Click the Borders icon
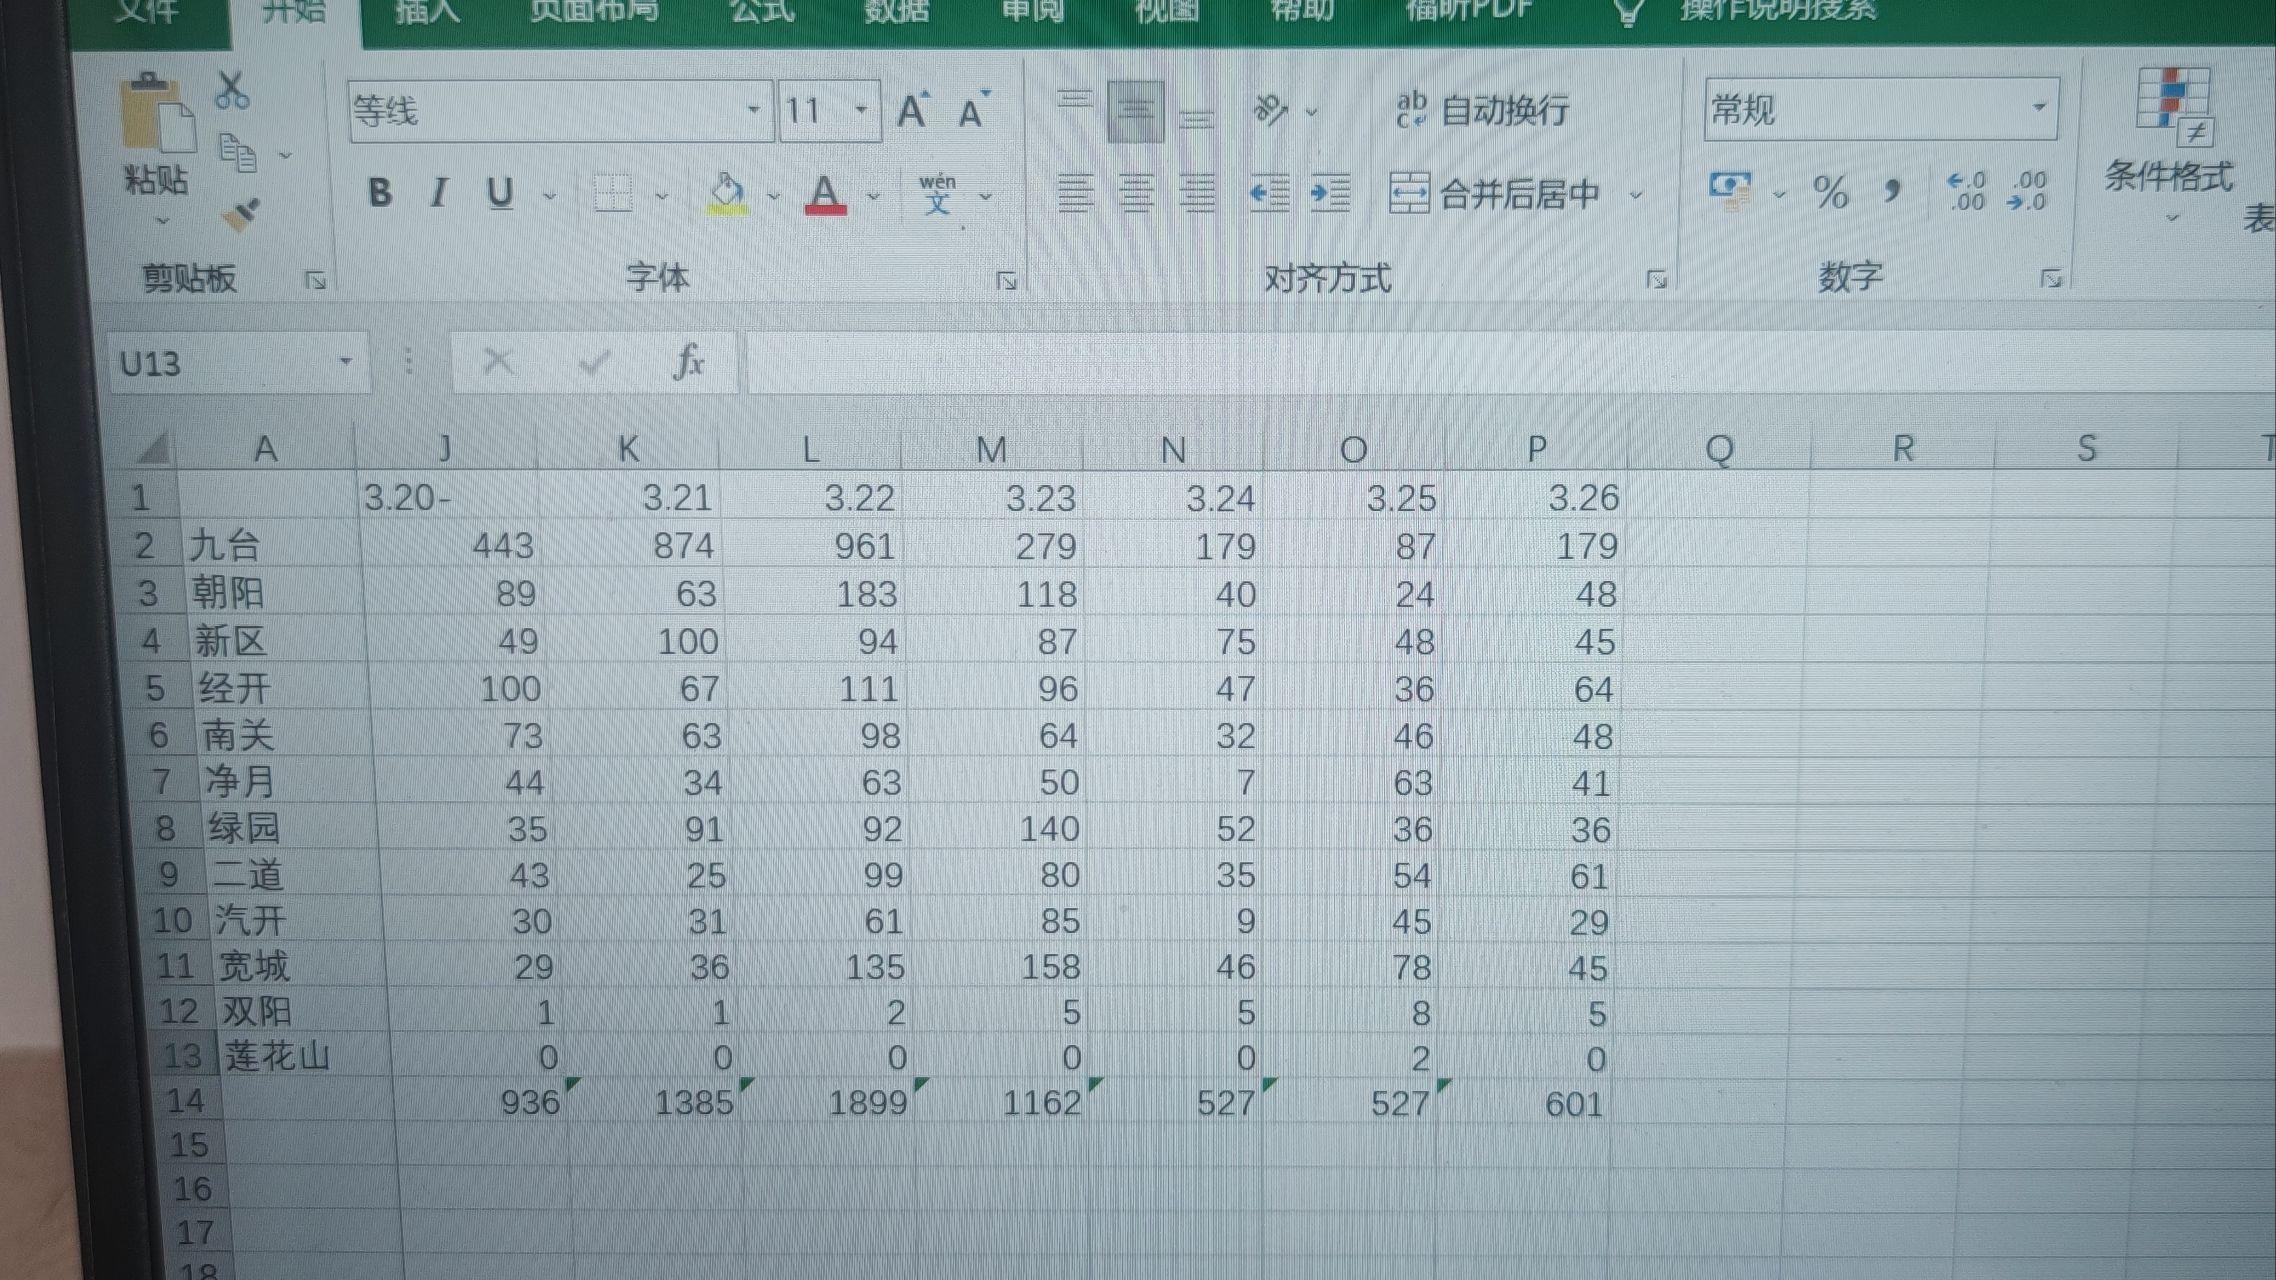Image resolution: width=2276 pixels, height=1280 pixels. 613,193
